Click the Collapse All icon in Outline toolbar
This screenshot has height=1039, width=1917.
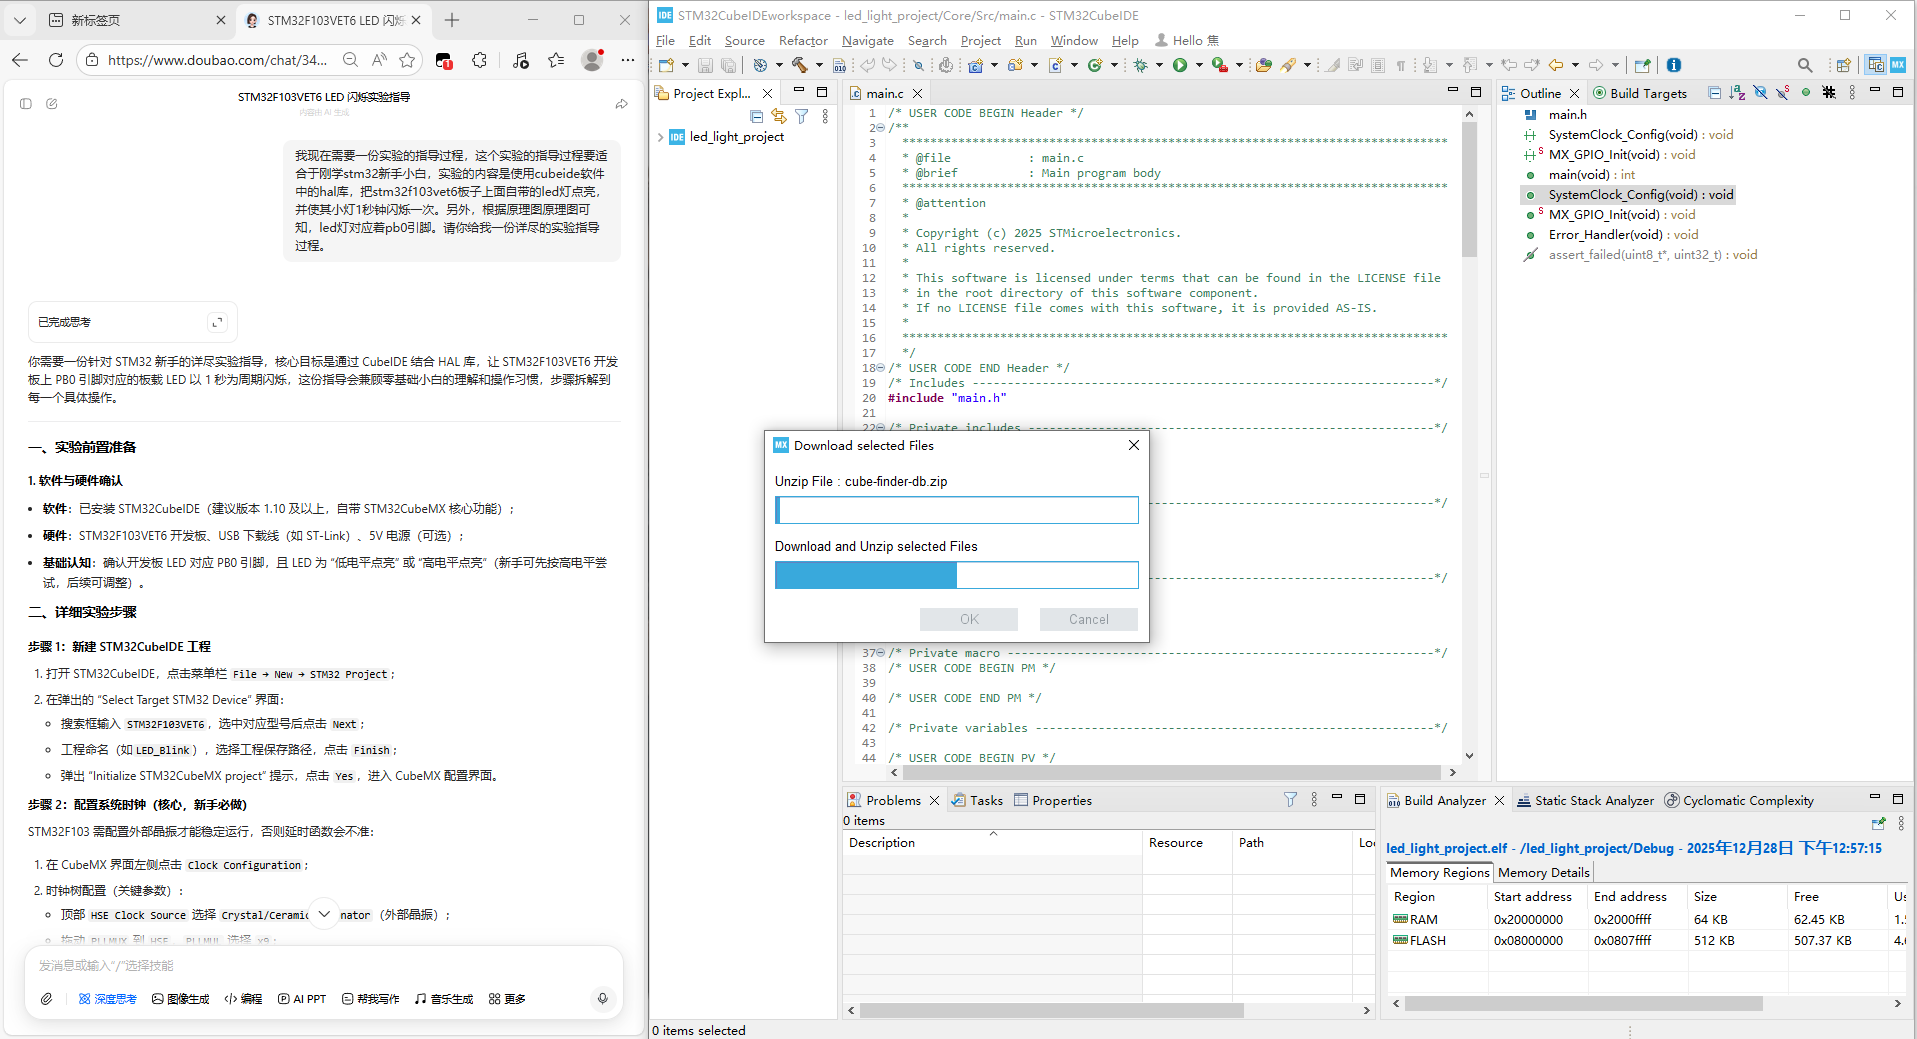point(1715,93)
